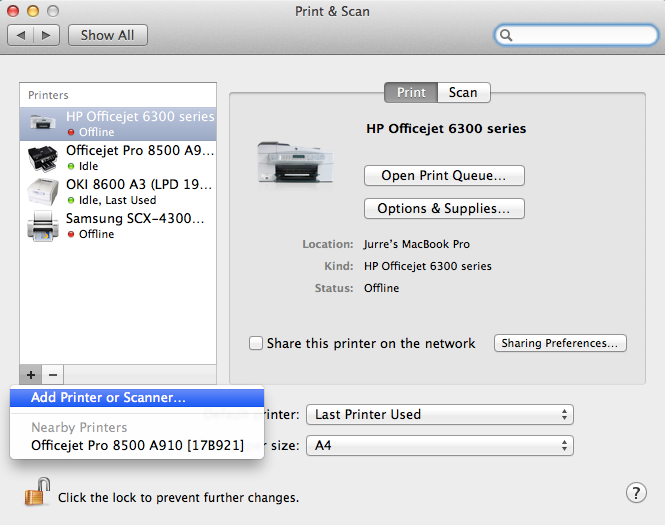Image resolution: width=665 pixels, height=525 pixels.
Task: Open Sharing Preferences
Action: click(560, 343)
